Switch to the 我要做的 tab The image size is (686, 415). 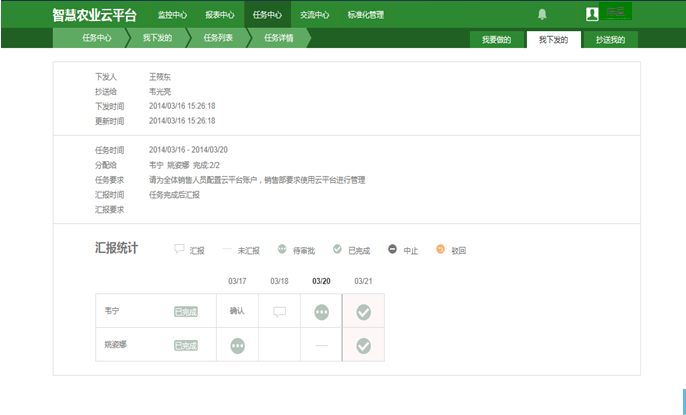coord(497,40)
